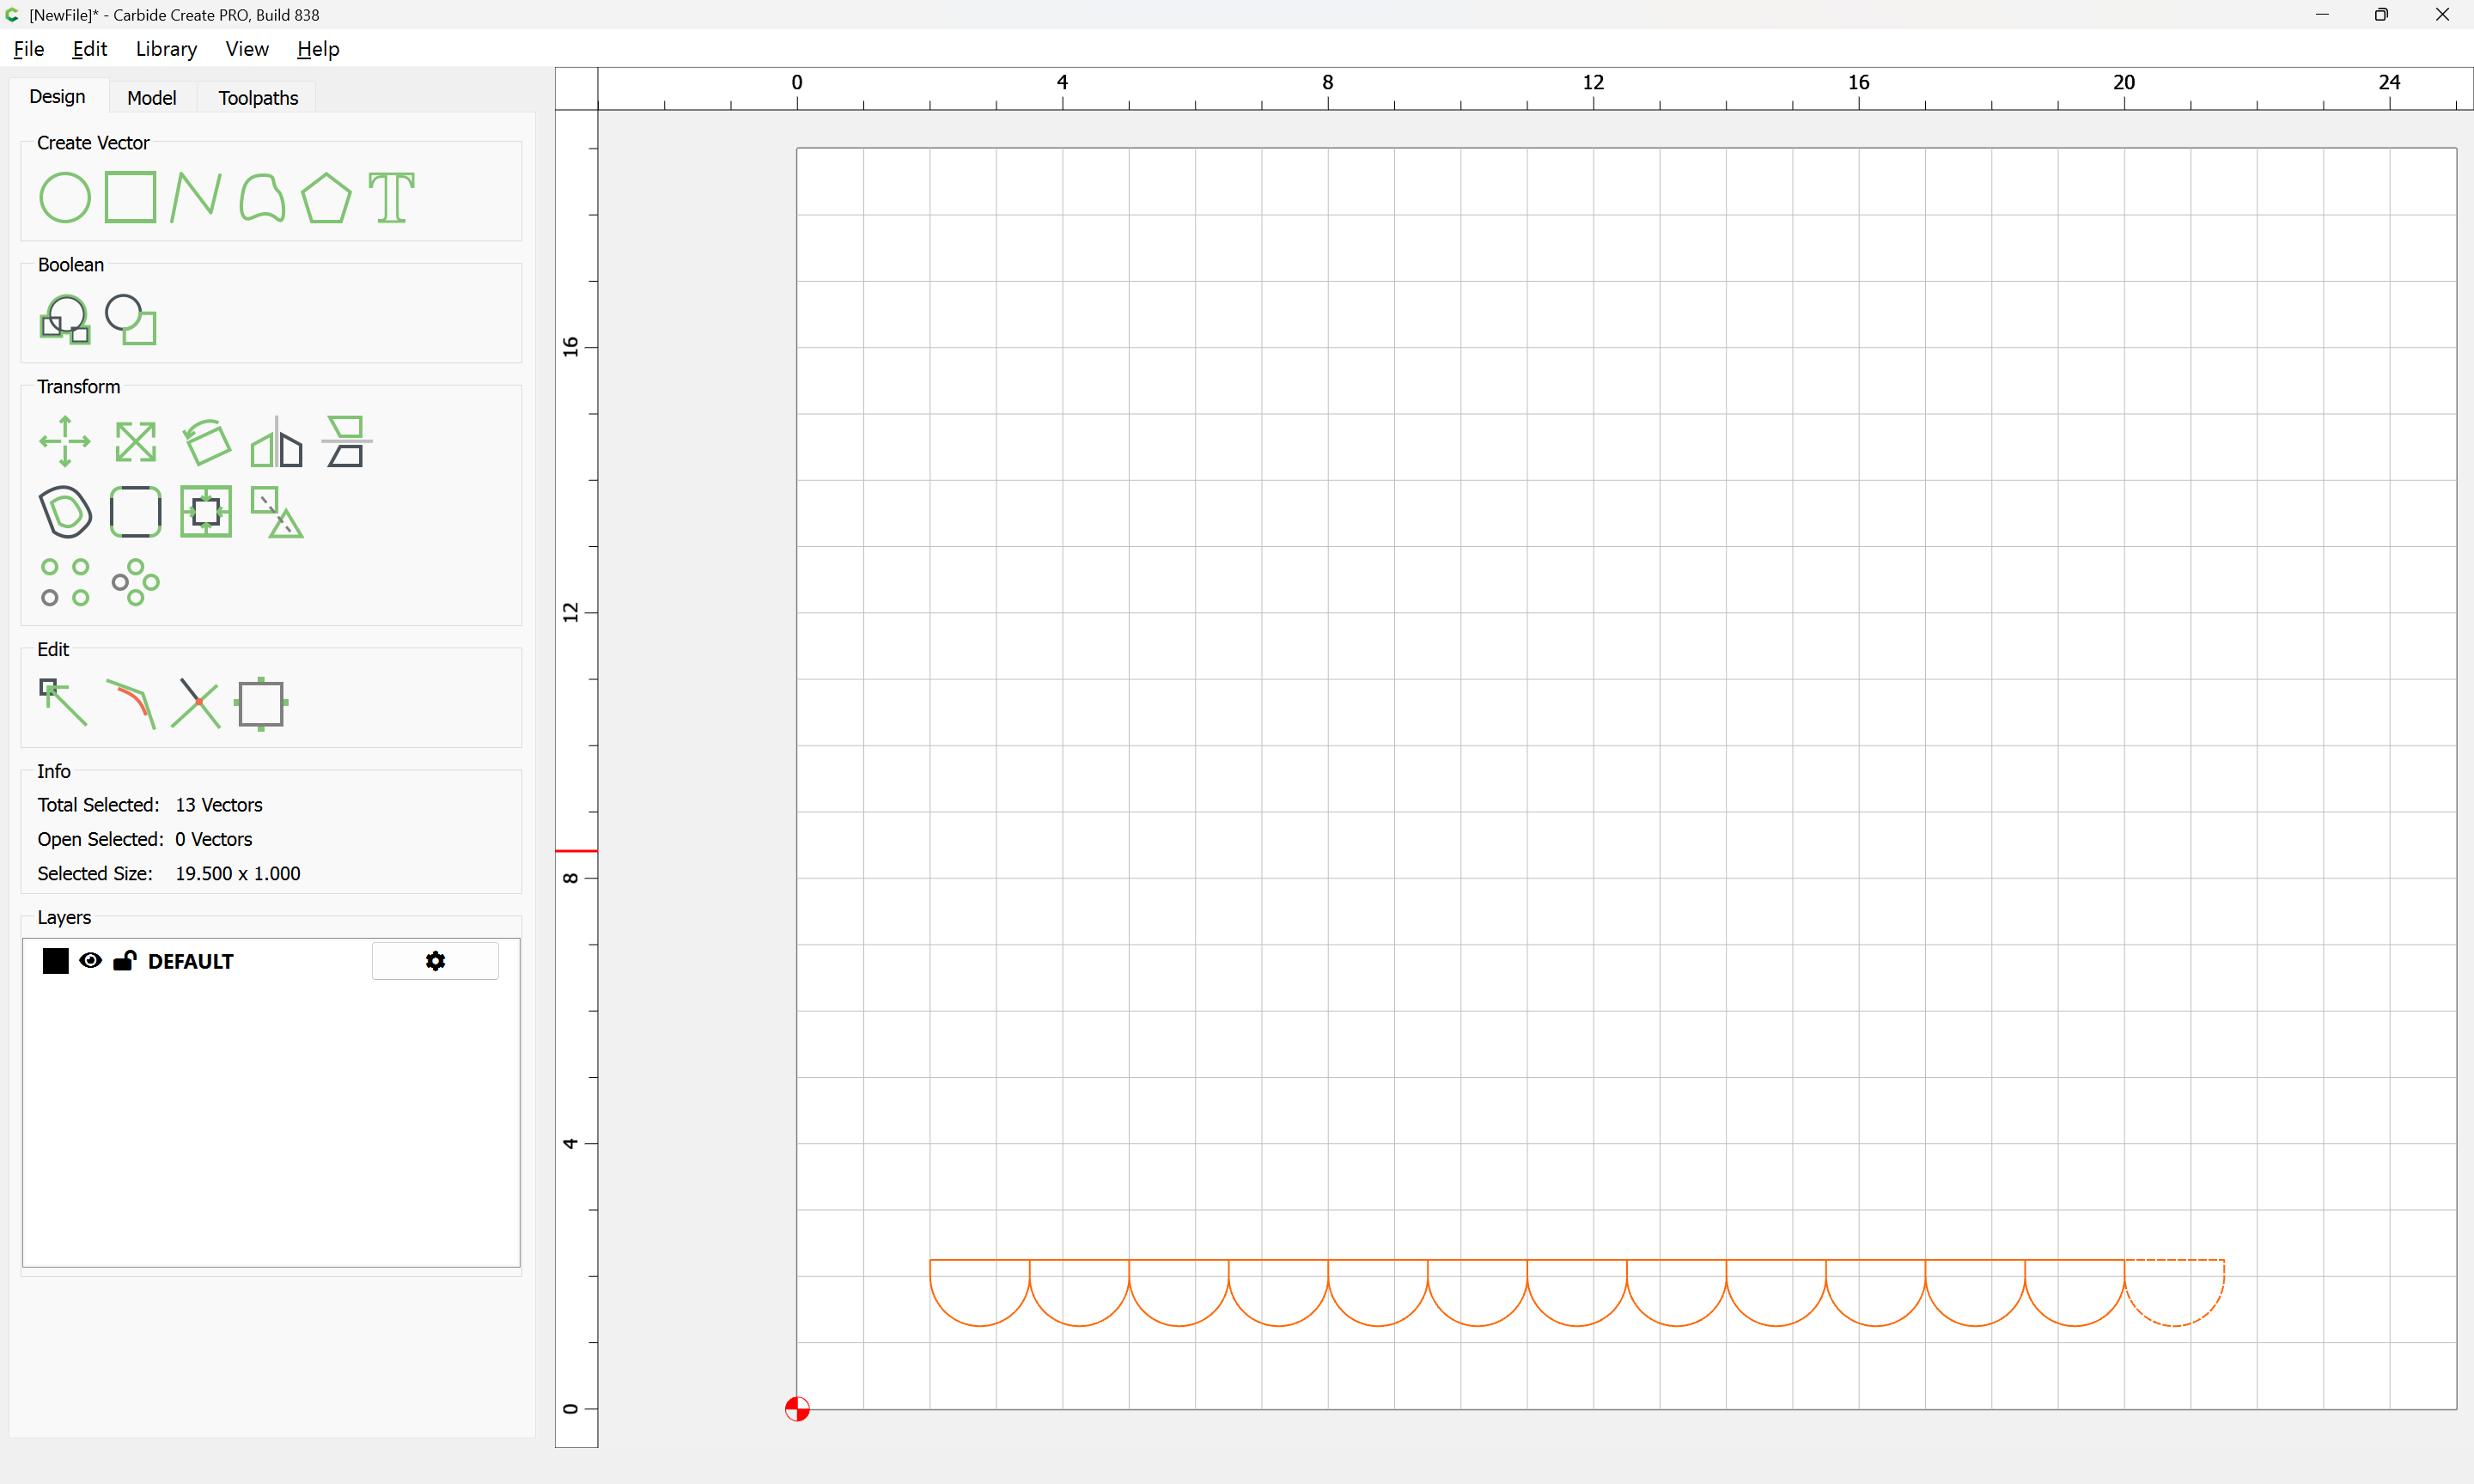Open the Move transform tool
The image size is (2474, 1484).
65,441
